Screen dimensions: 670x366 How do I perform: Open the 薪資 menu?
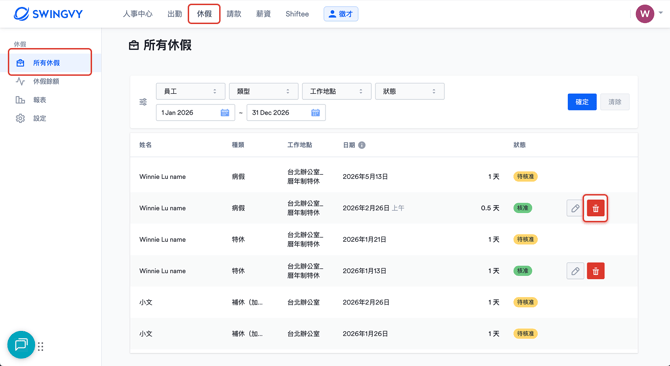263,14
